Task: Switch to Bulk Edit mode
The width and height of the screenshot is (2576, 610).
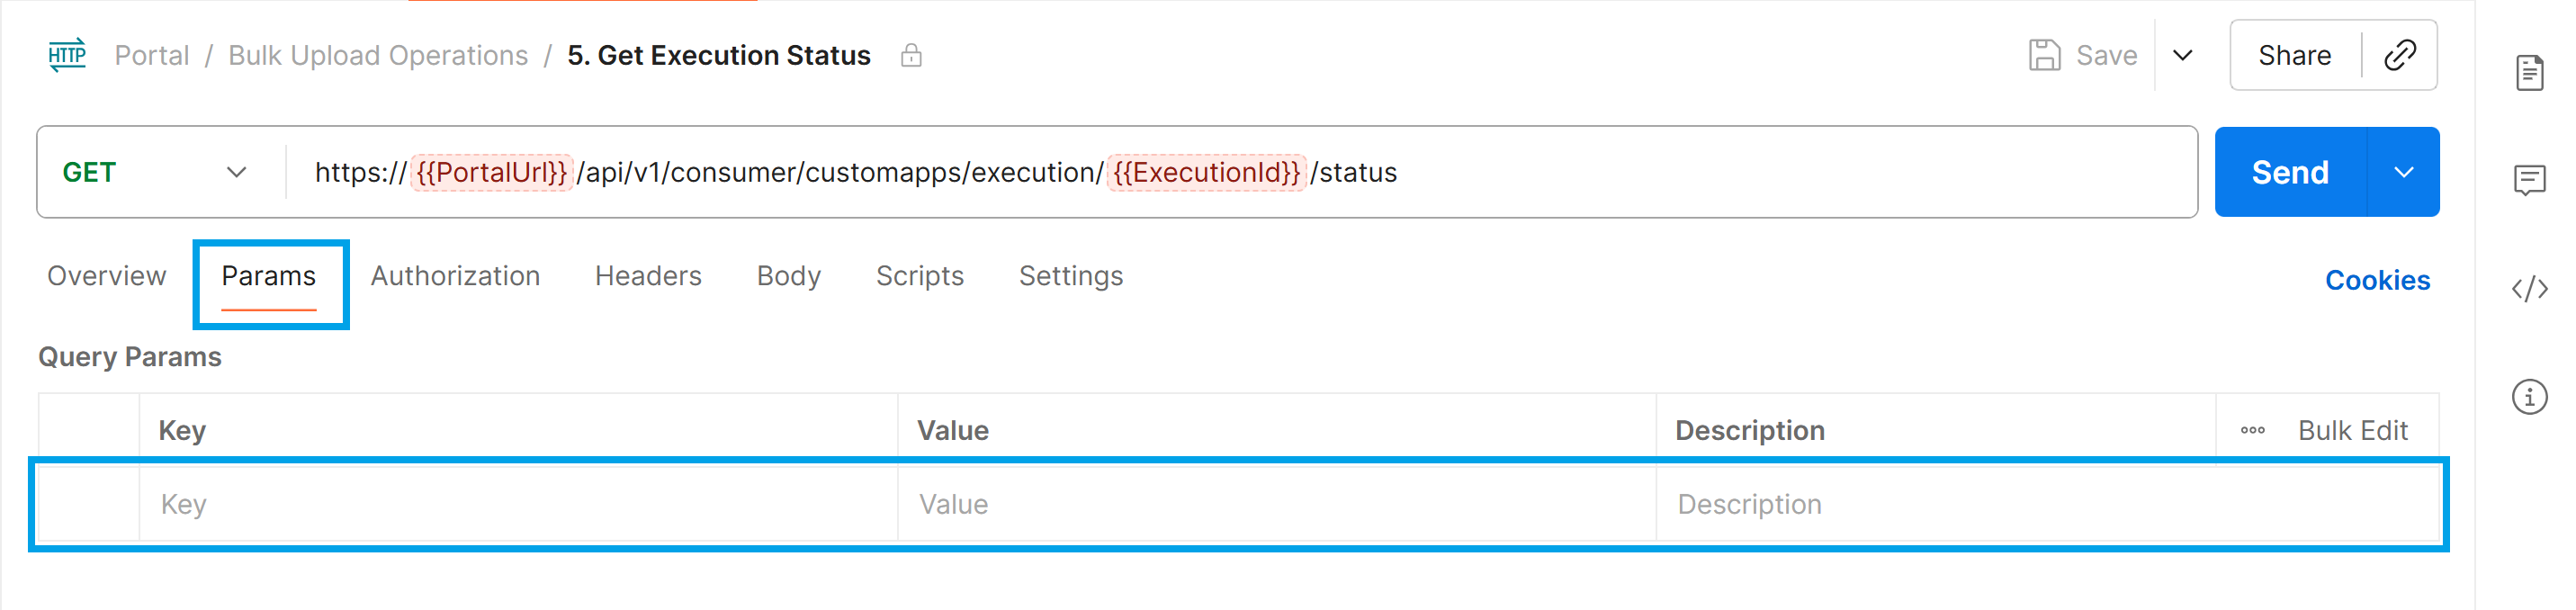Action: [2355, 430]
